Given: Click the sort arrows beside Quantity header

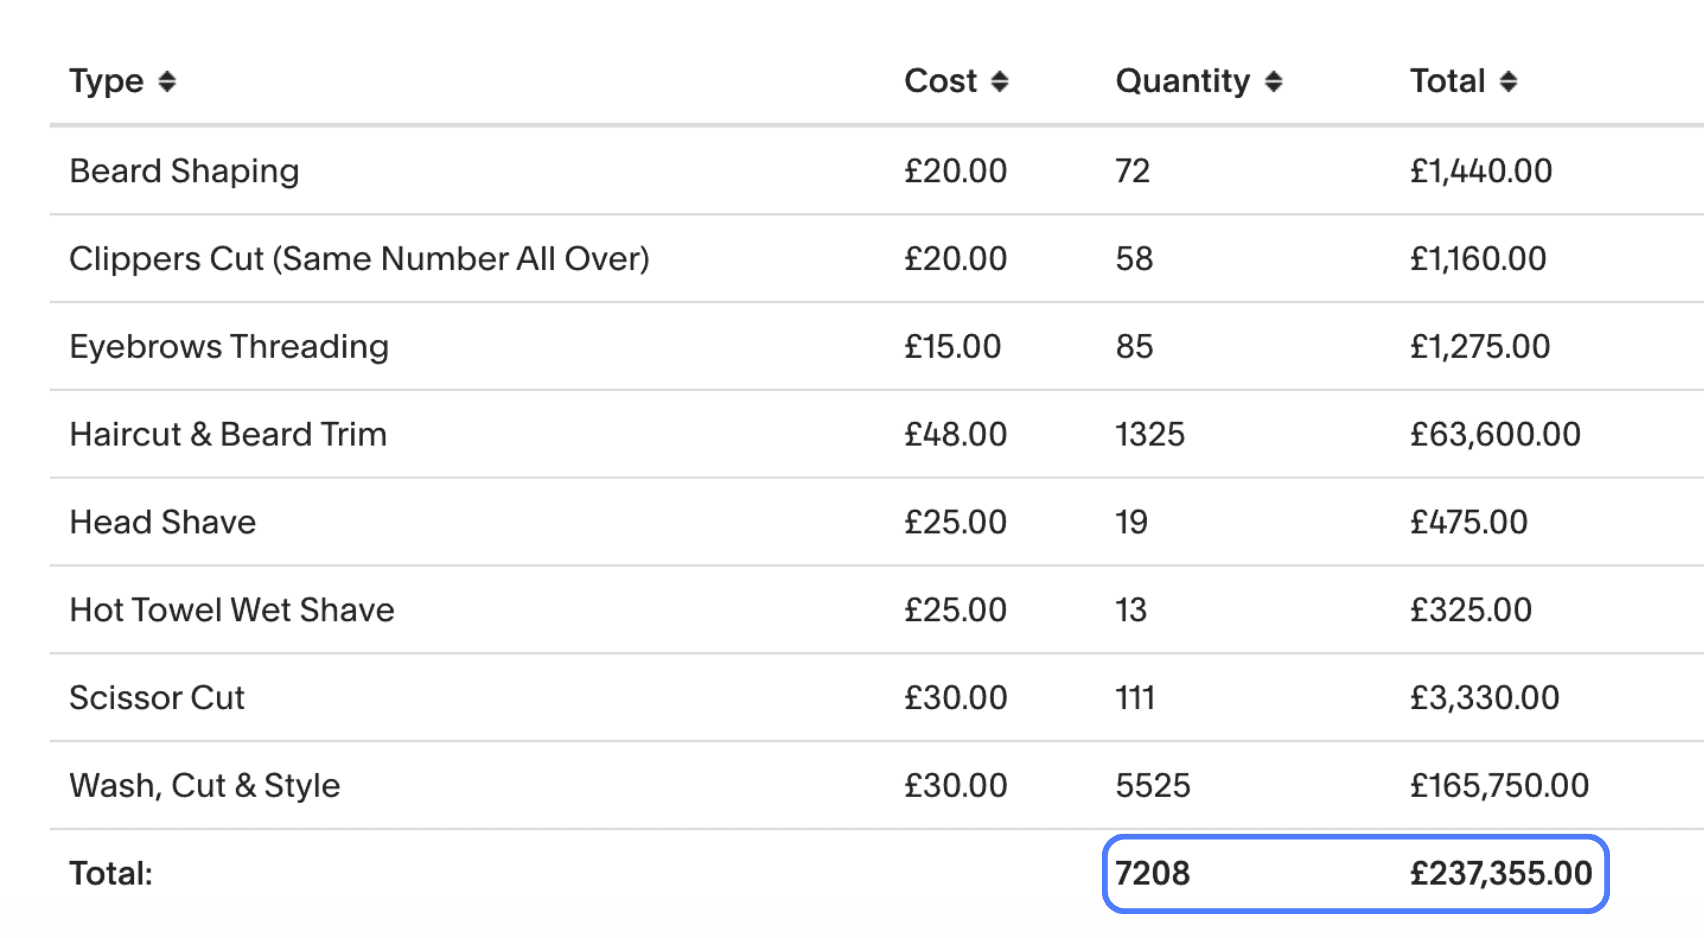Looking at the screenshot, I should coord(1273,82).
